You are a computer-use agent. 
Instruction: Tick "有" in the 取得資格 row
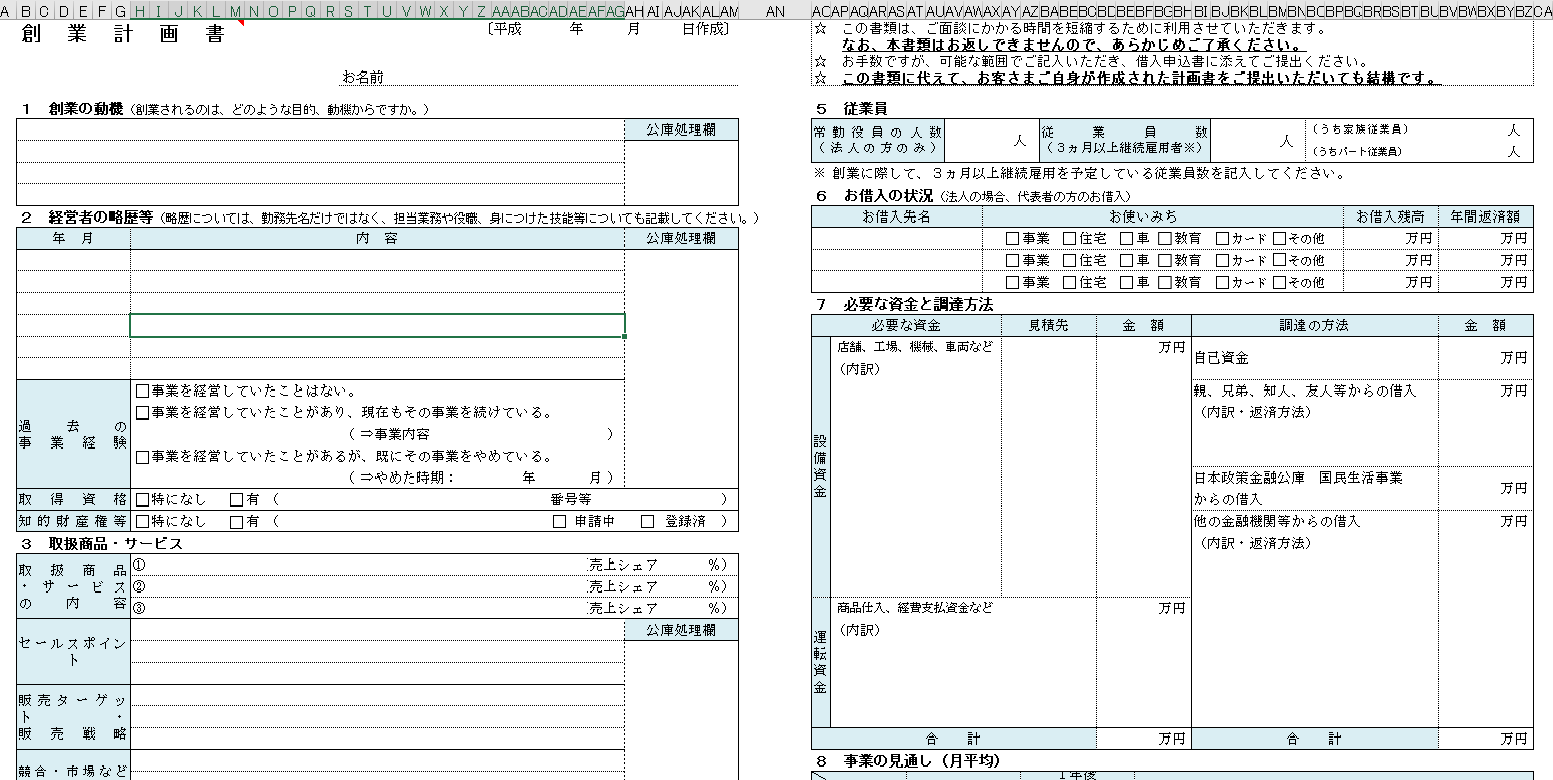(237, 500)
